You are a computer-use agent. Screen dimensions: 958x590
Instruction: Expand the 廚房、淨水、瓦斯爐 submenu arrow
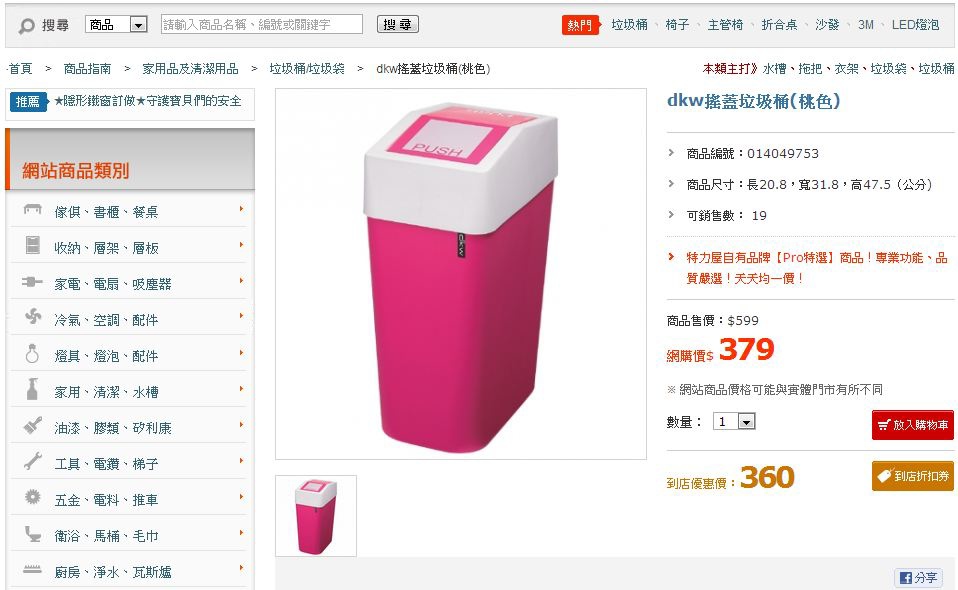coord(241,569)
